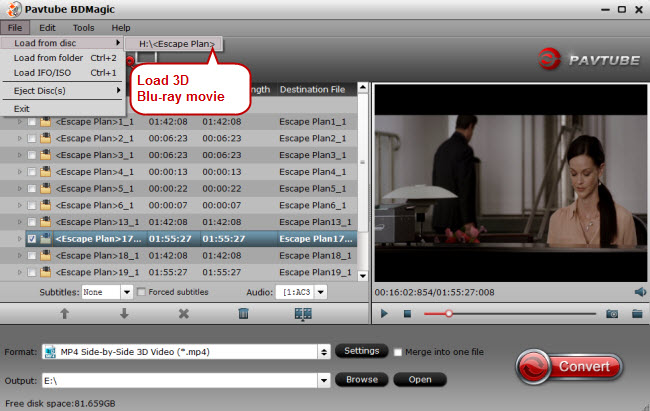The image size is (650, 411).
Task: Click duration 00:00:07 of Escape Plan>6_1
Action: point(168,205)
